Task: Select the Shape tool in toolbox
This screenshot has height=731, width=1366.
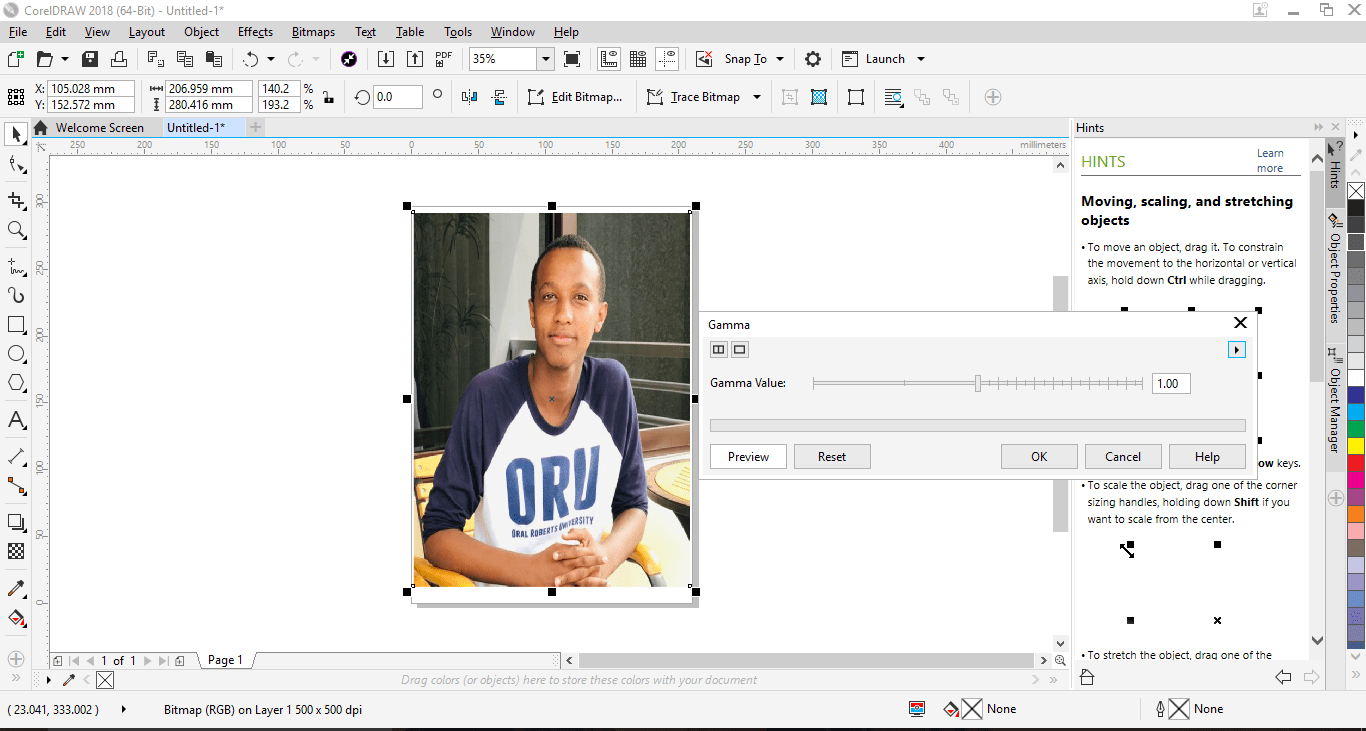Action: tap(17, 165)
